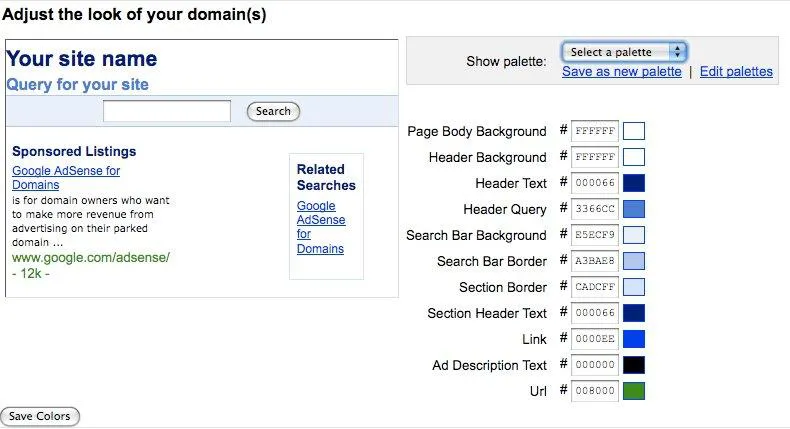790x429 pixels.
Task: Click the Save as new palette link
Action: 621,72
